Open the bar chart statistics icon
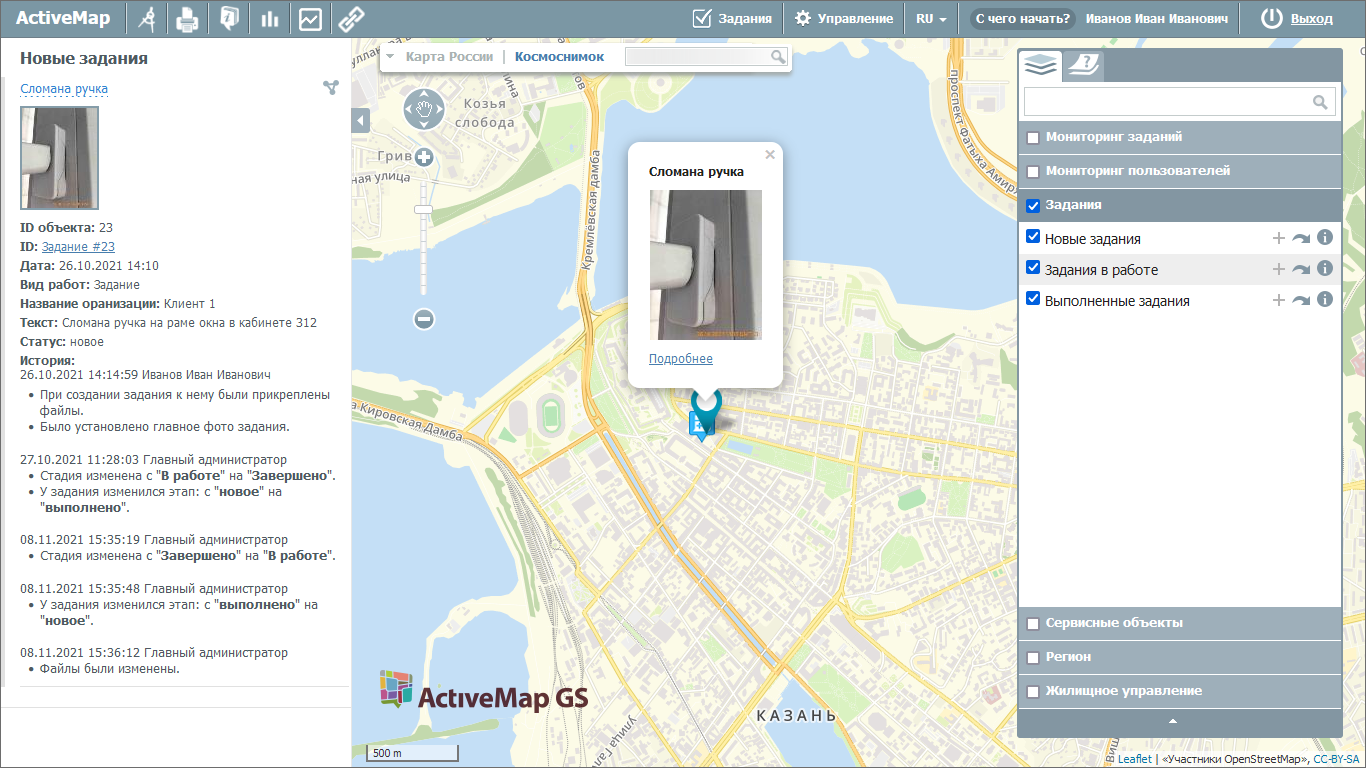Viewport: 1366px width, 768px height. (x=269, y=19)
